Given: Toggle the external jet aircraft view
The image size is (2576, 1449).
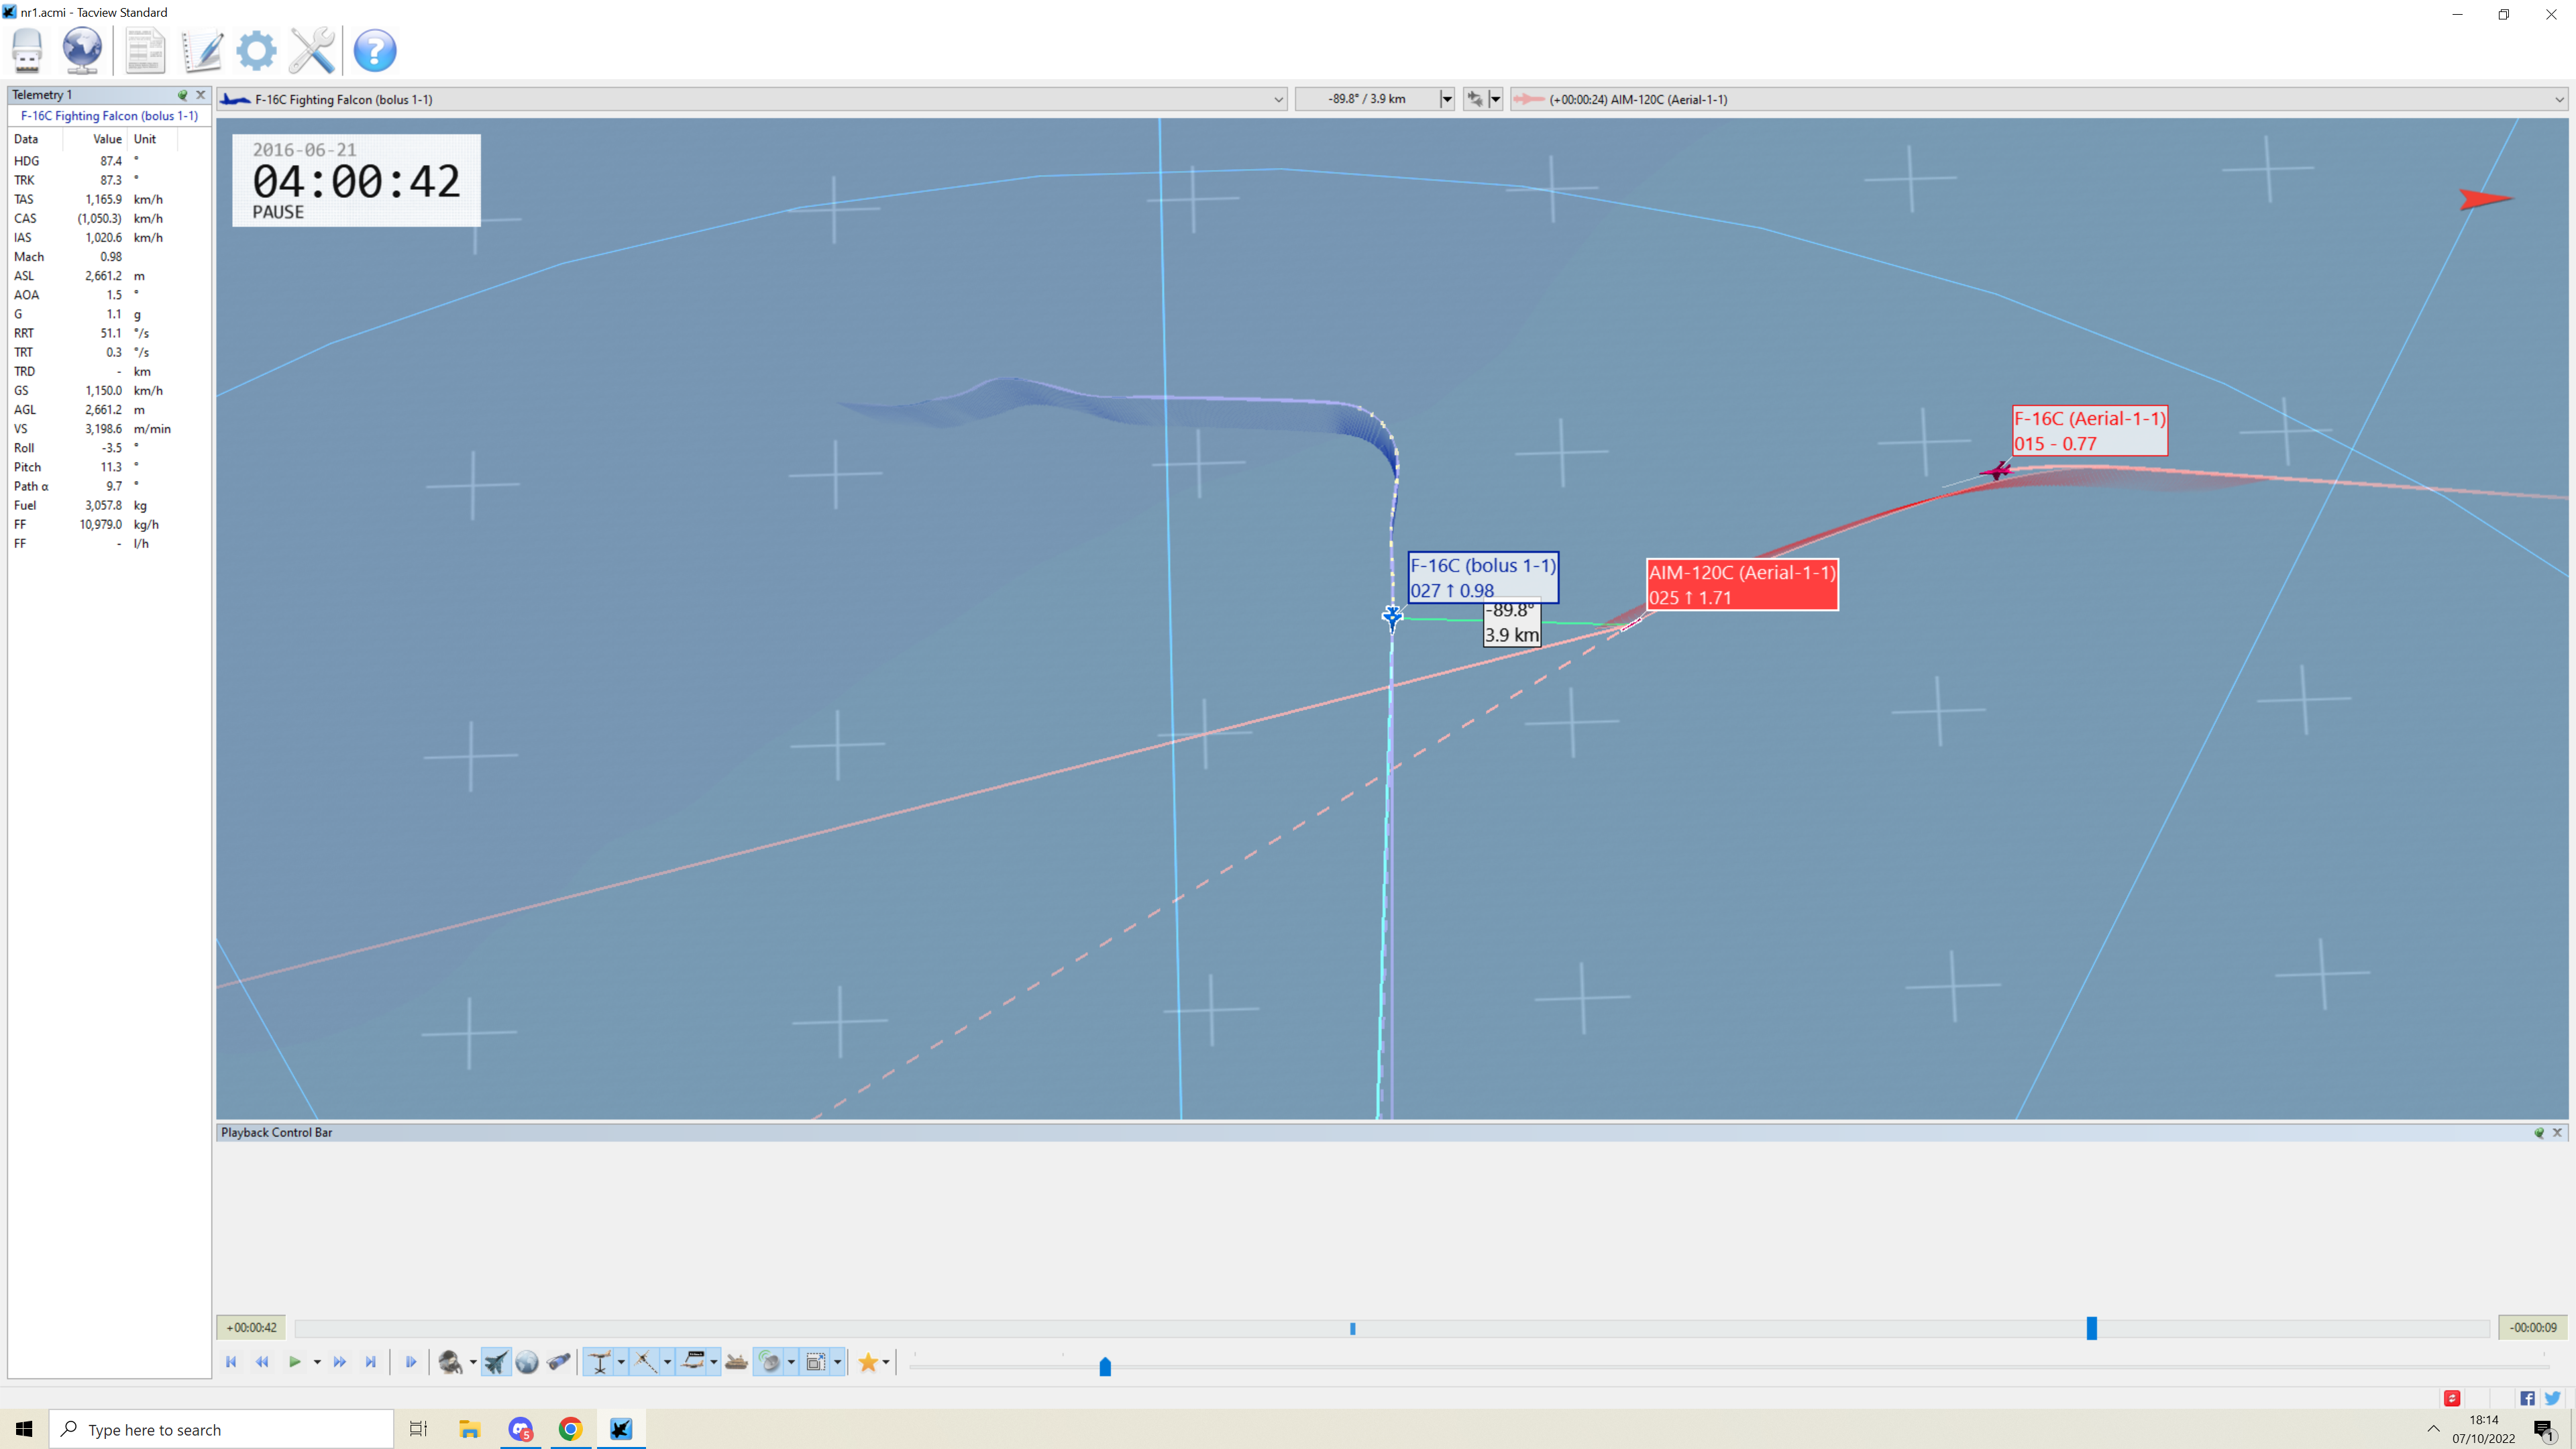Looking at the screenshot, I should point(496,1362).
